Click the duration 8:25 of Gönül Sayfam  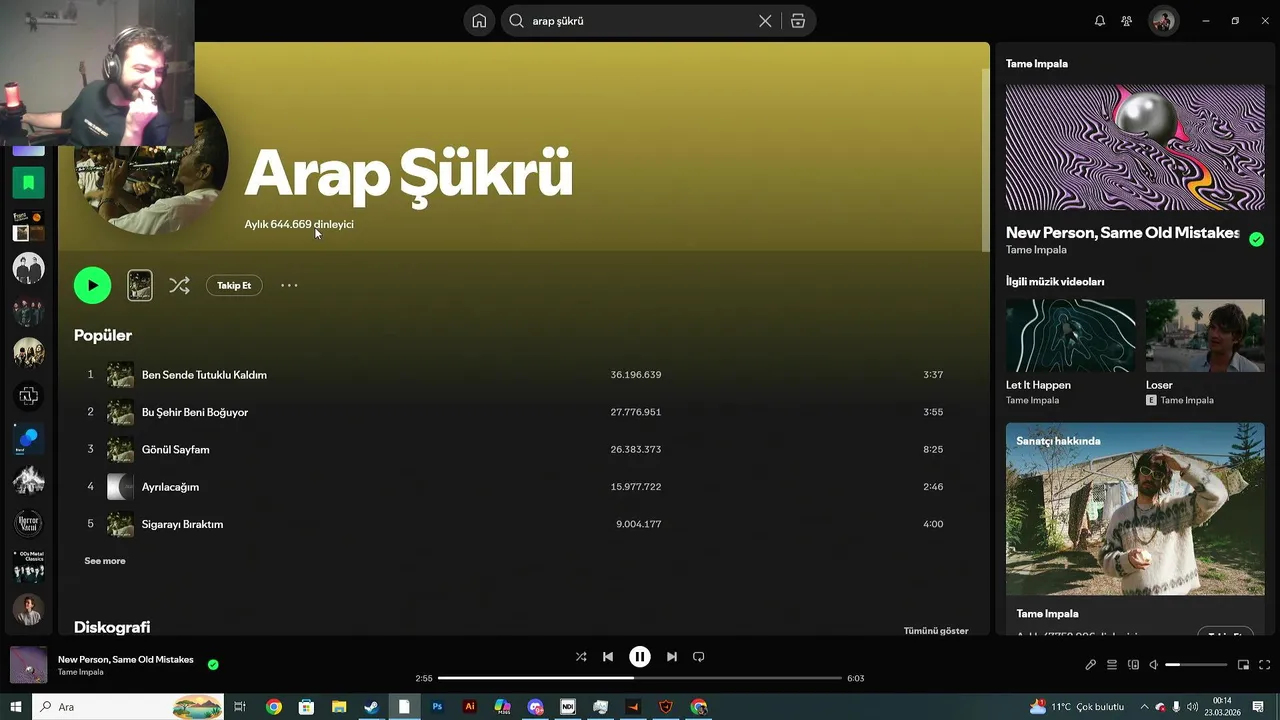coord(933,449)
